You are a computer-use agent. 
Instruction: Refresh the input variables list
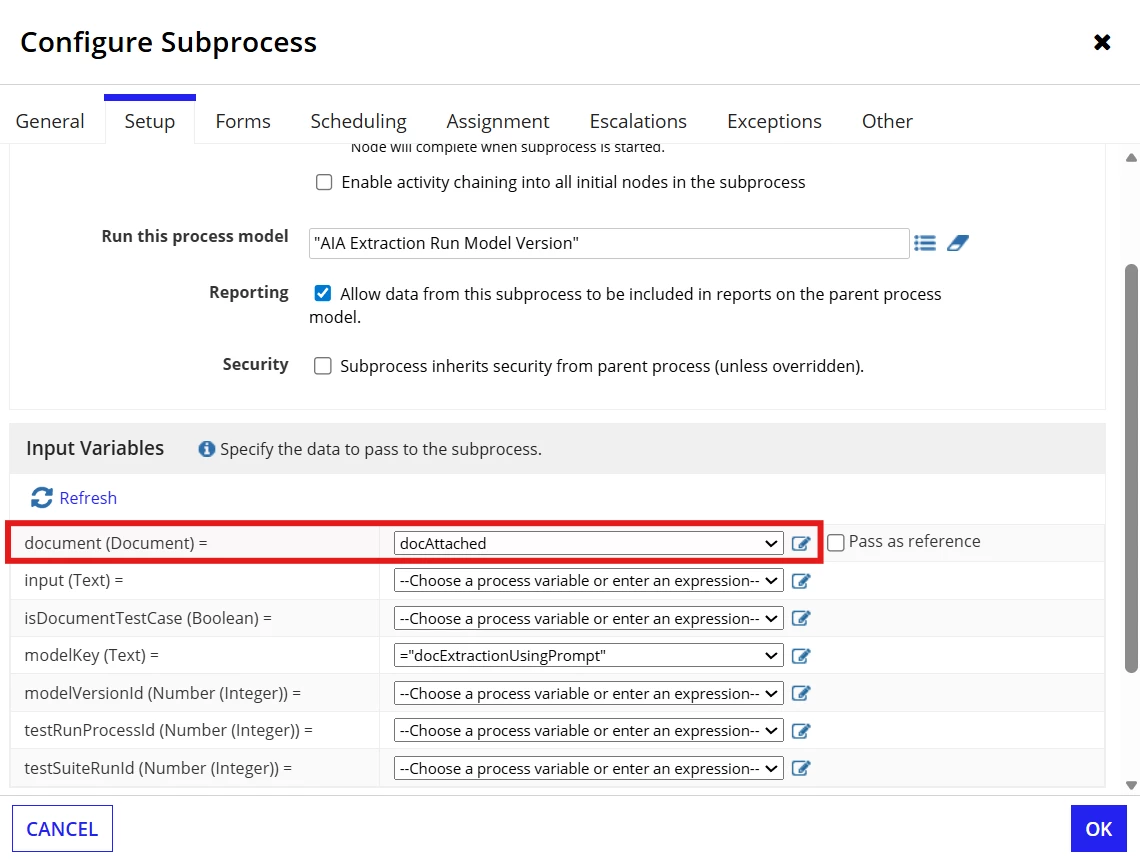73,498
